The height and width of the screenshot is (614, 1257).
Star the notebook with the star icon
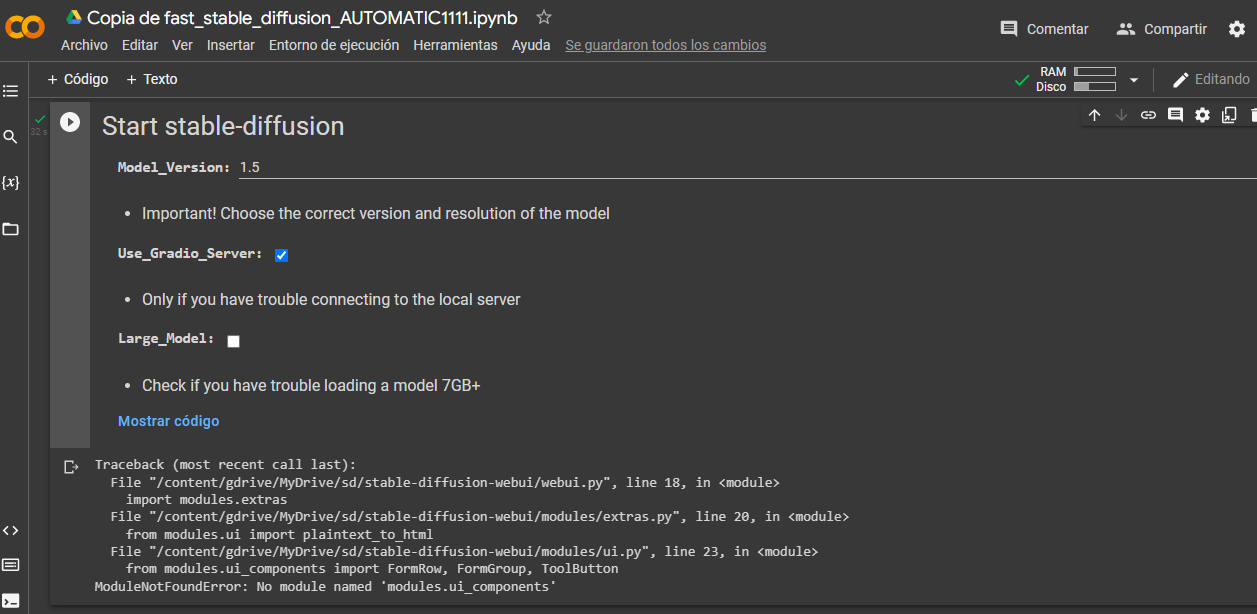(544, 17)
